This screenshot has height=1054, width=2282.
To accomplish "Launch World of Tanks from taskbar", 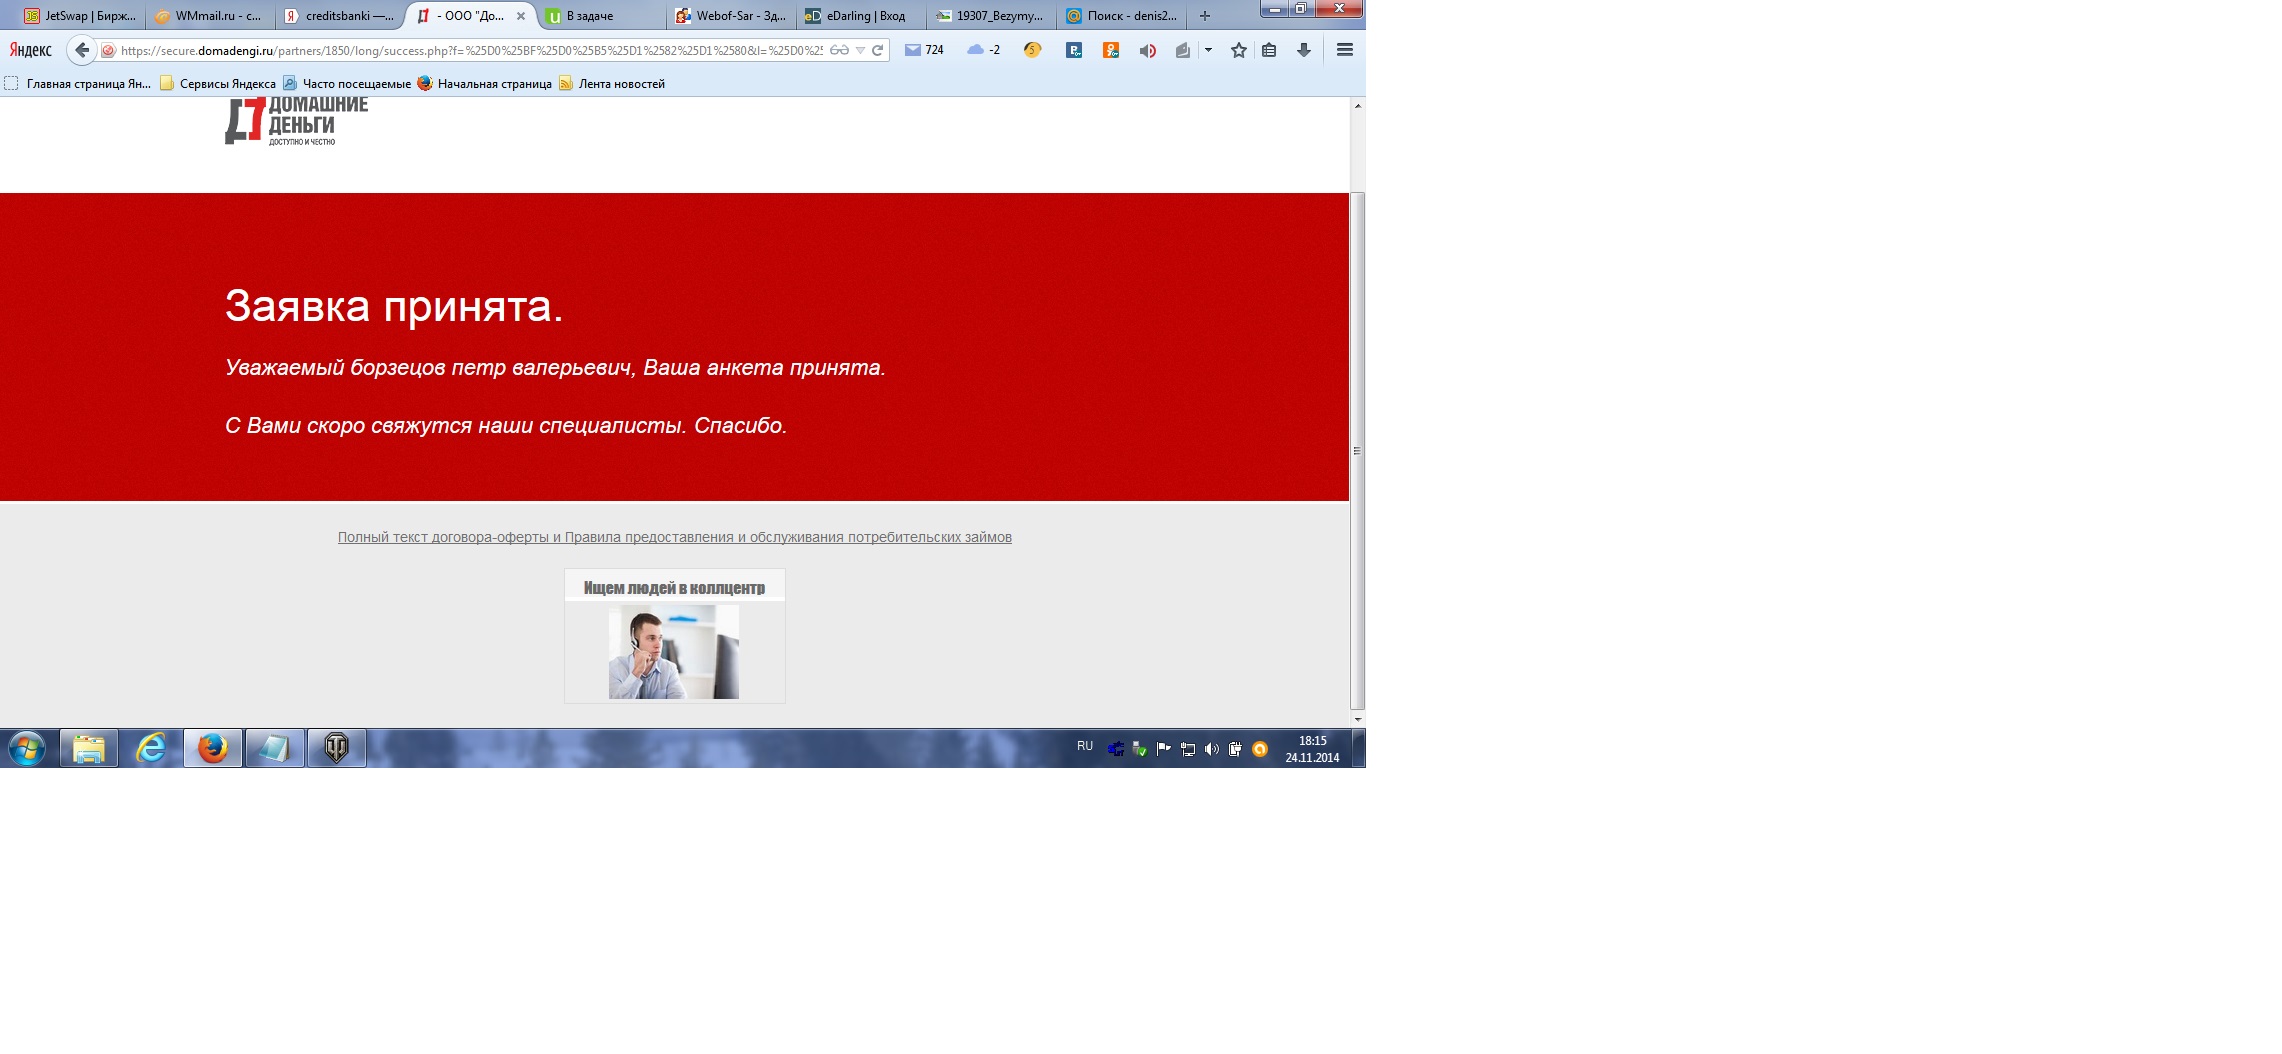I will click(337, 748).
